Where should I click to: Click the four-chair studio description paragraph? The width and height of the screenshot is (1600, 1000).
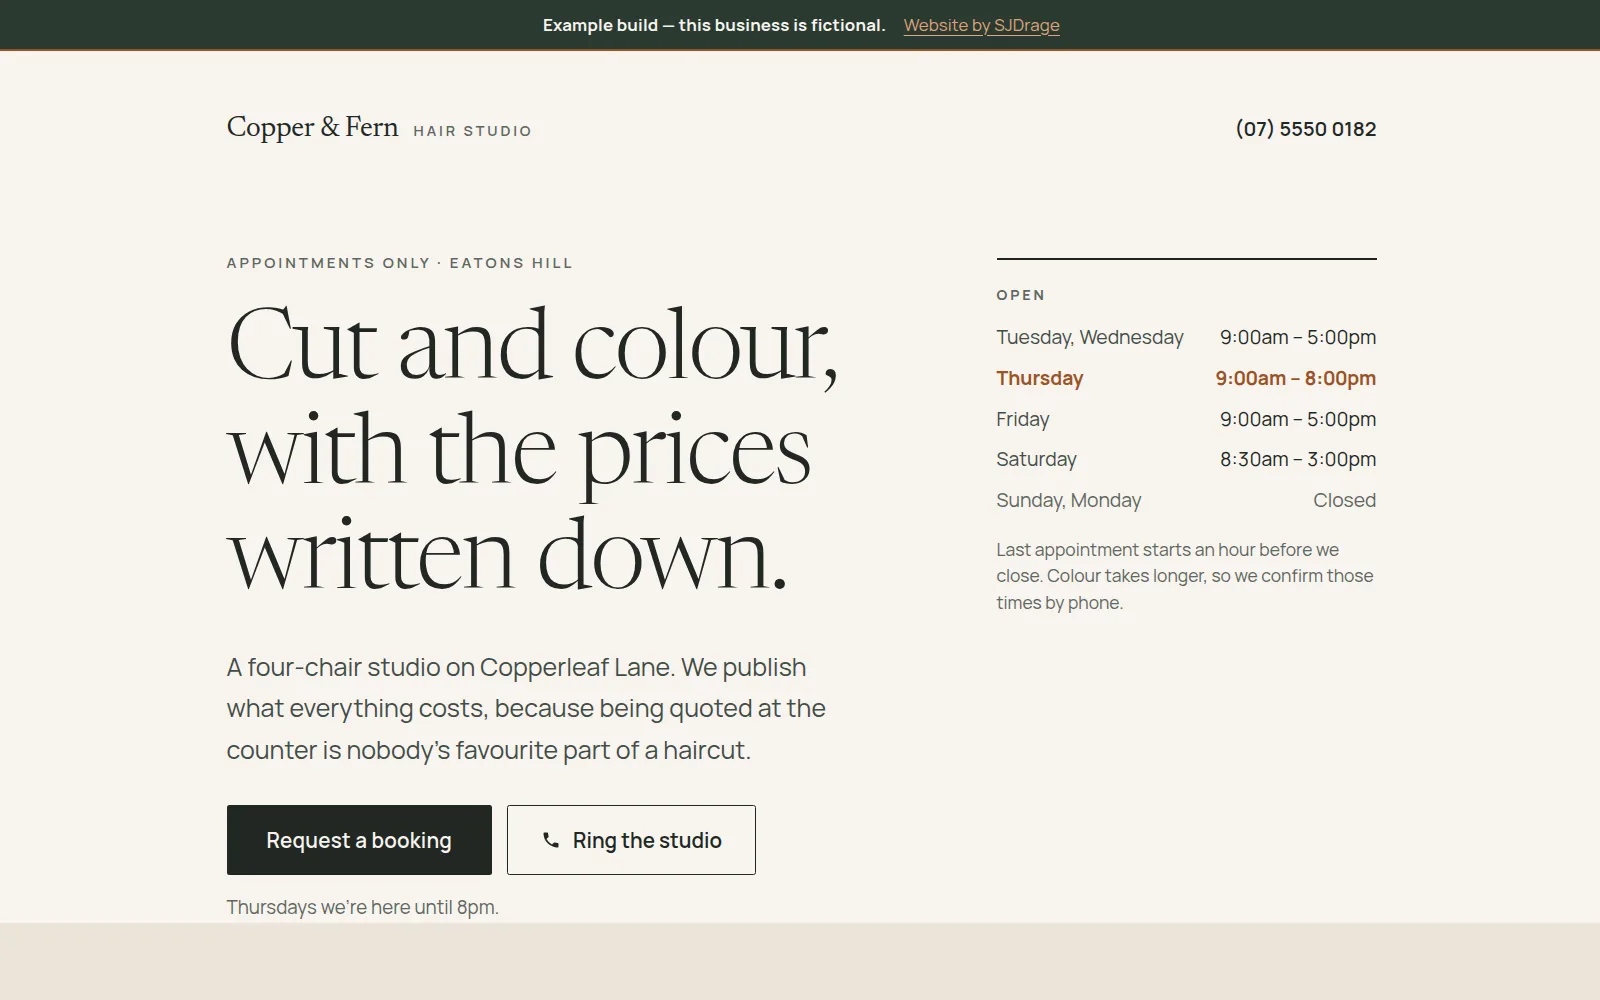click(x=526, y=708)
